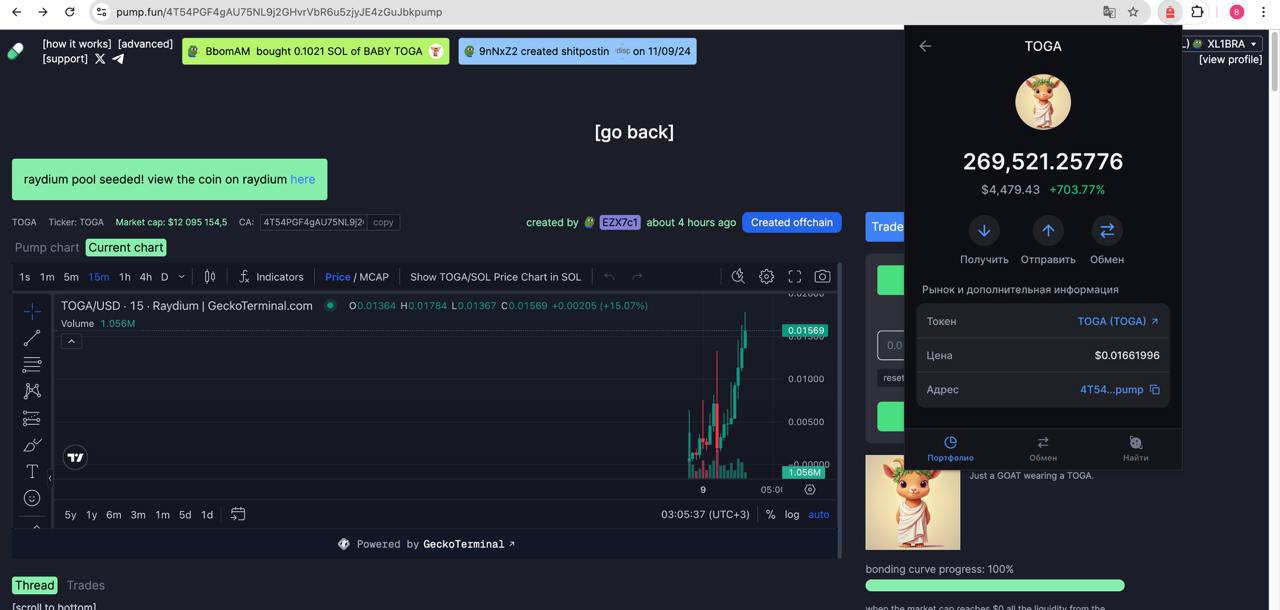Open the emoji sticker picker
Screen dimensions: 1280x610
click(32, 498)
